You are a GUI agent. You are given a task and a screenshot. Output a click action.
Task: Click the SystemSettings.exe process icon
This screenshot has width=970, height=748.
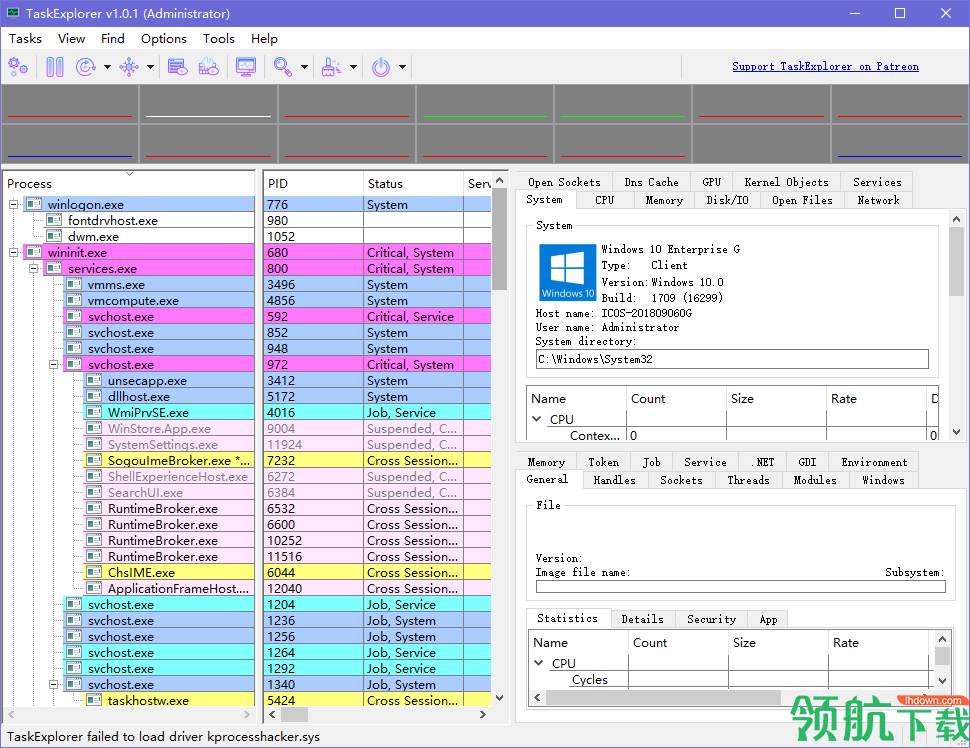(x=94, y=444)
